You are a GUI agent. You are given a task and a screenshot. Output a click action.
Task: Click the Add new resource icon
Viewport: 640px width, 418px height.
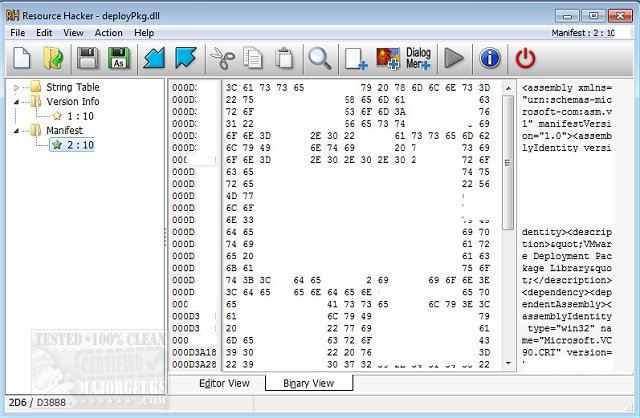[356, 59]
